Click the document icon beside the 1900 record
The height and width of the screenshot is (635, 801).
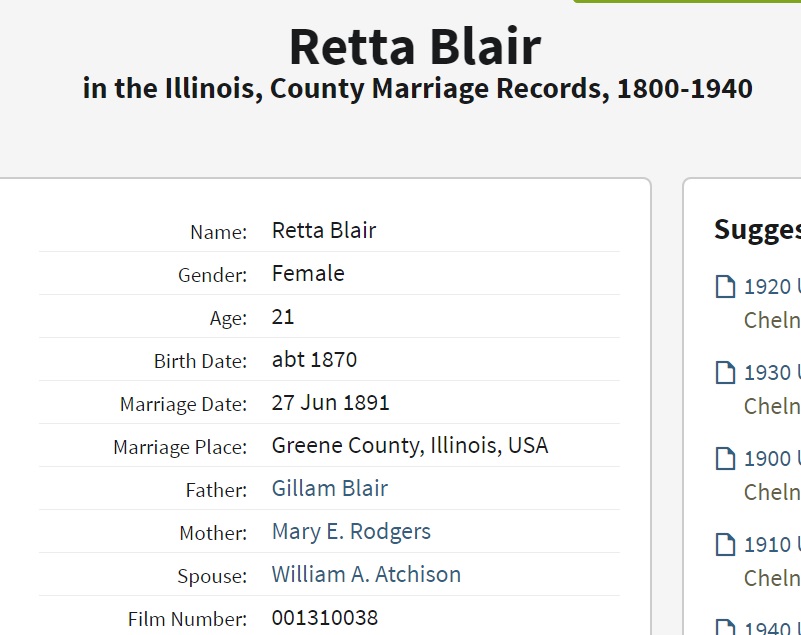(x=725, y=460)
